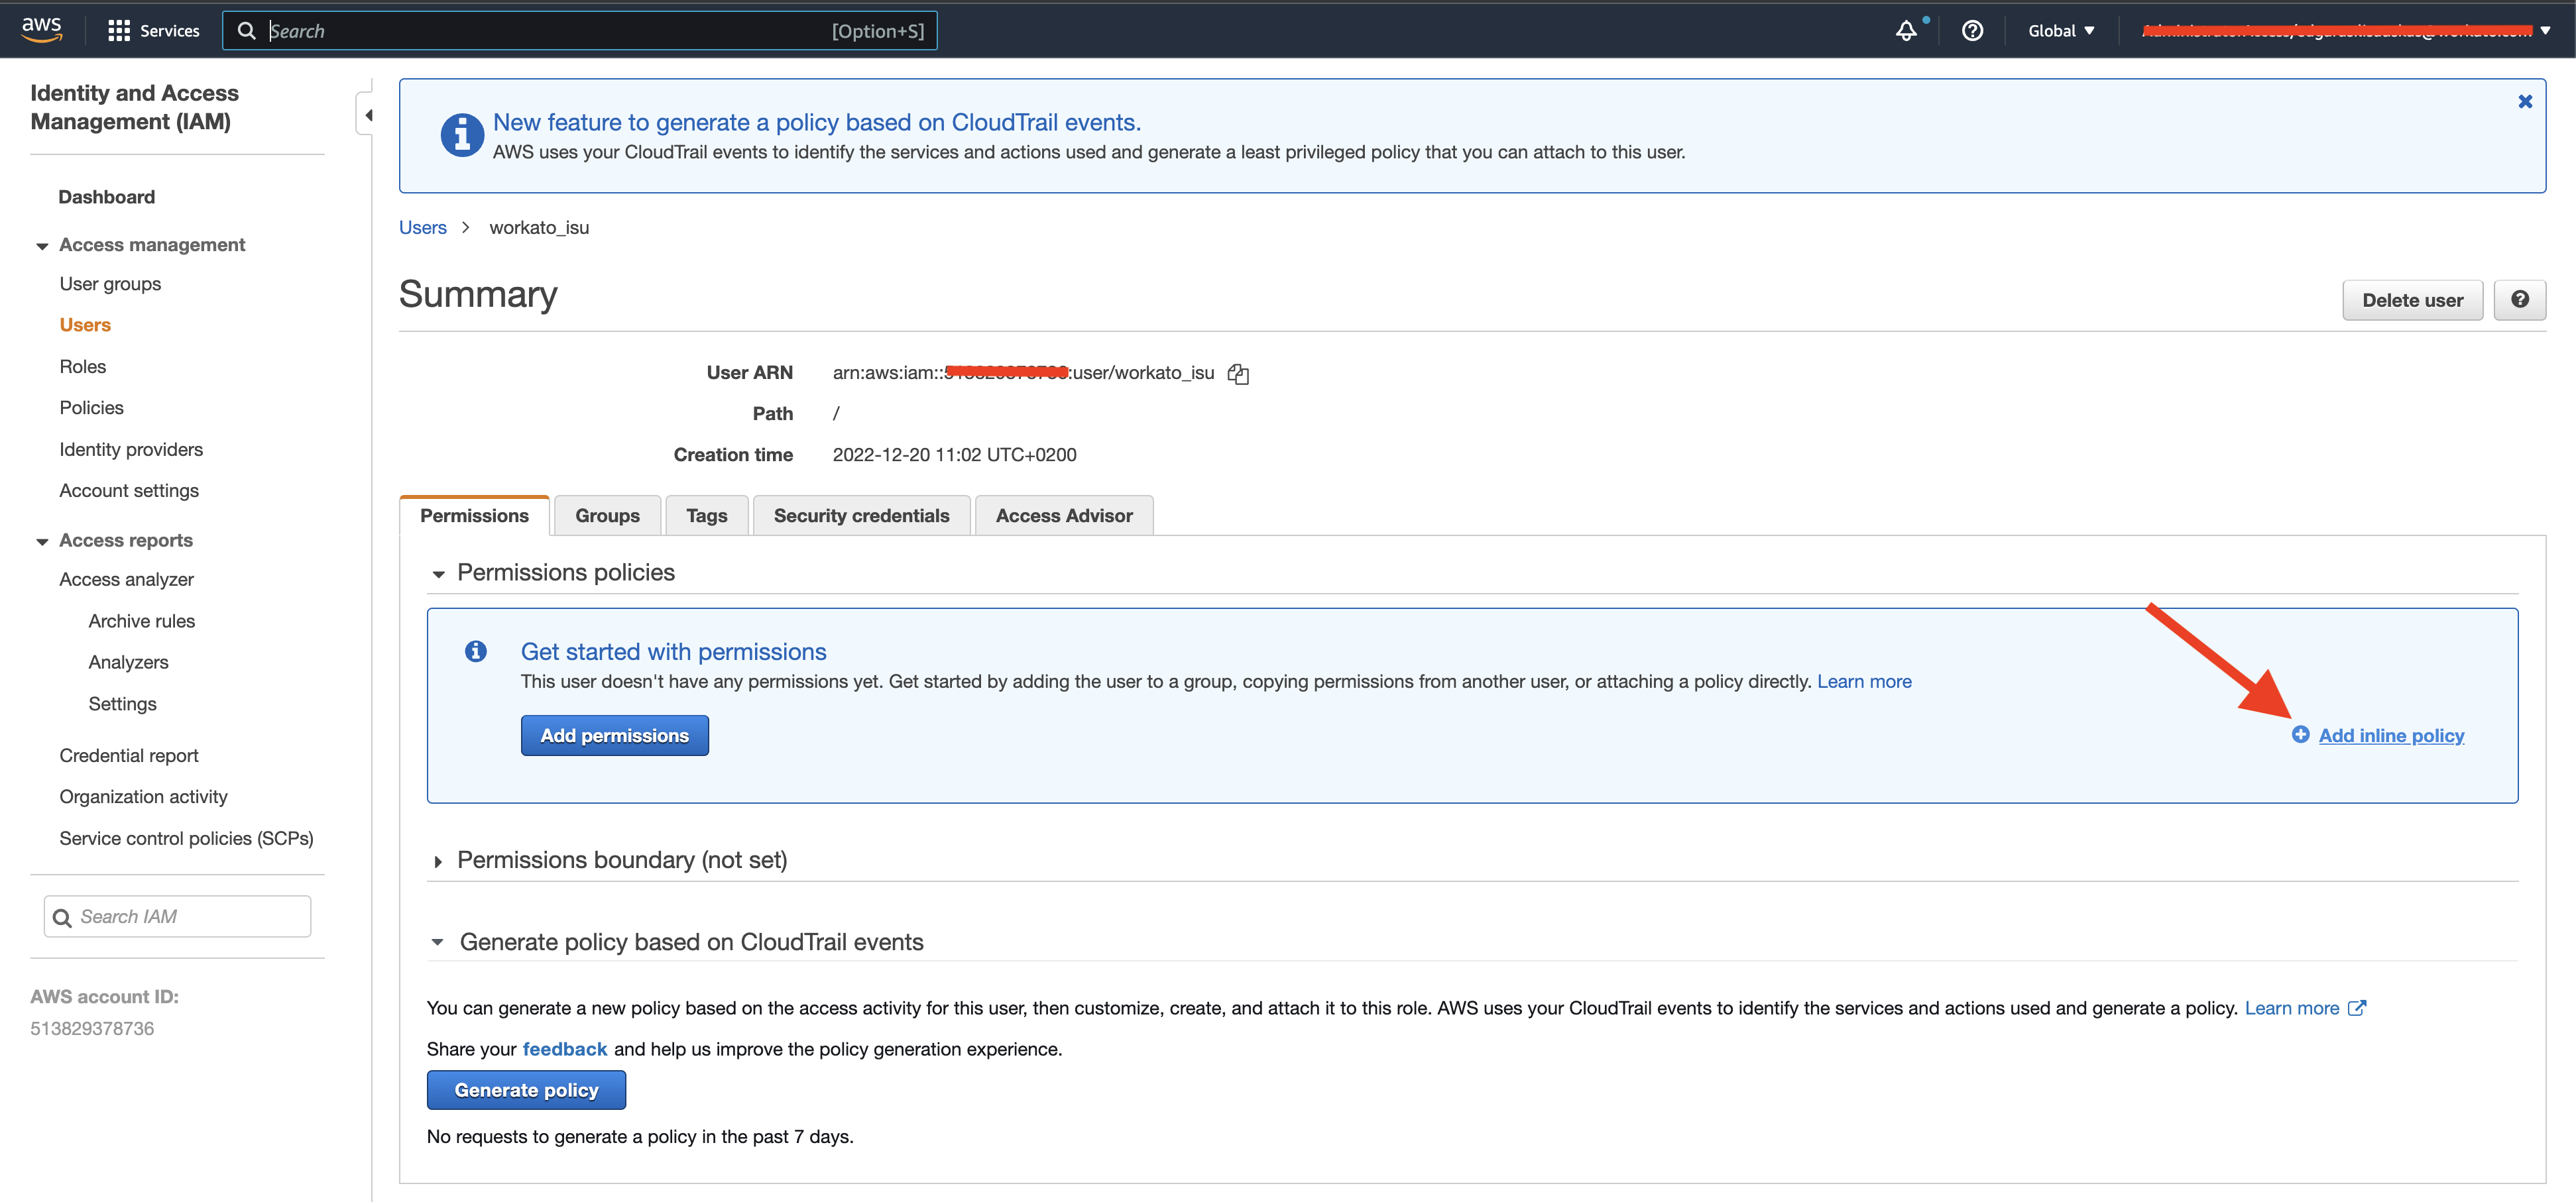The width and height of the screenshot is (2576, 1202).
Task: Expand the Permissions boundary section
Action: (438, 861)
